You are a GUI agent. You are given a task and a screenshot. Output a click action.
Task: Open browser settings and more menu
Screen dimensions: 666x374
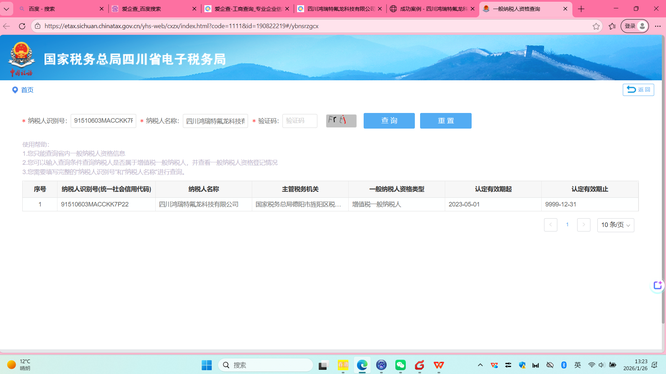(658, 26)
